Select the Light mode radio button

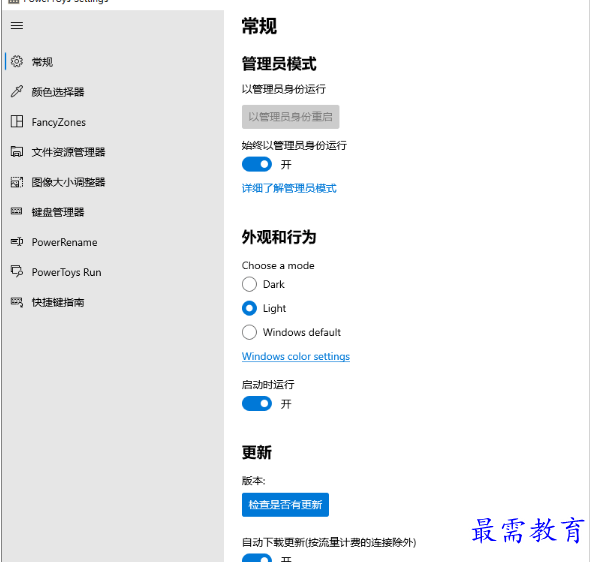(249, 308)
